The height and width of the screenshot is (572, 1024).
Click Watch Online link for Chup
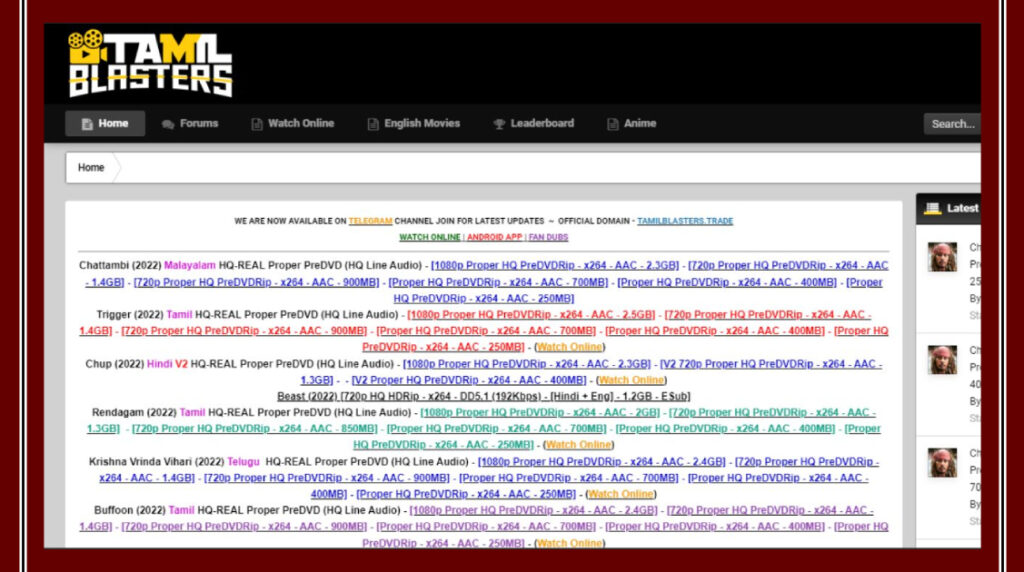(x=631, y=380)
